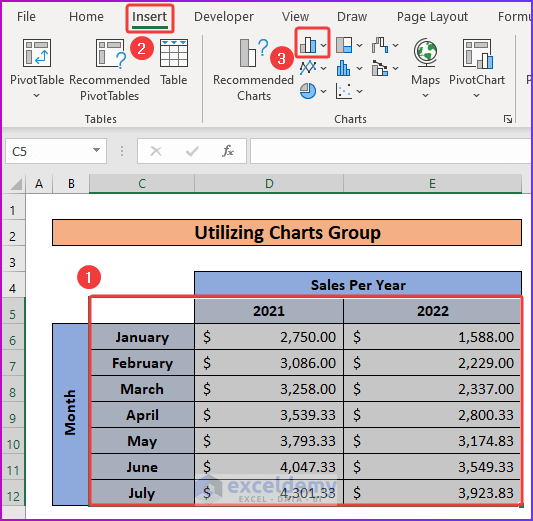Open Recommended Charts
The height and width of the screenshot is (521, 533).
[x=253, y=70]
